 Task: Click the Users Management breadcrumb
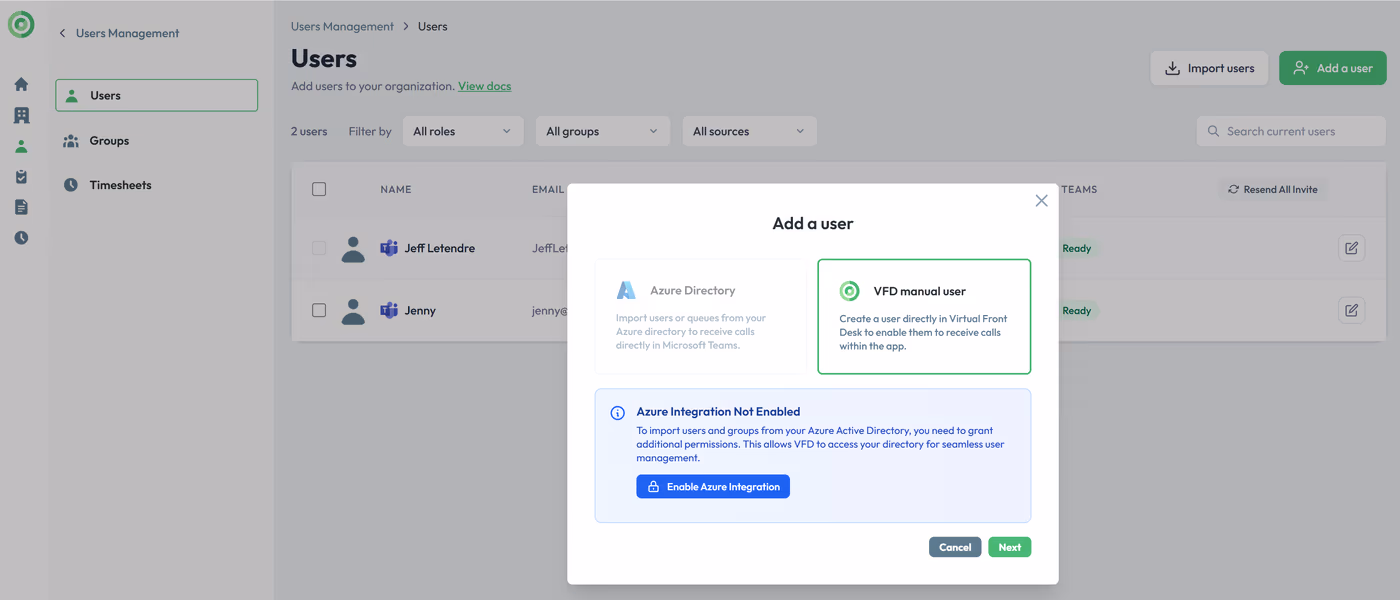(342, 26)
